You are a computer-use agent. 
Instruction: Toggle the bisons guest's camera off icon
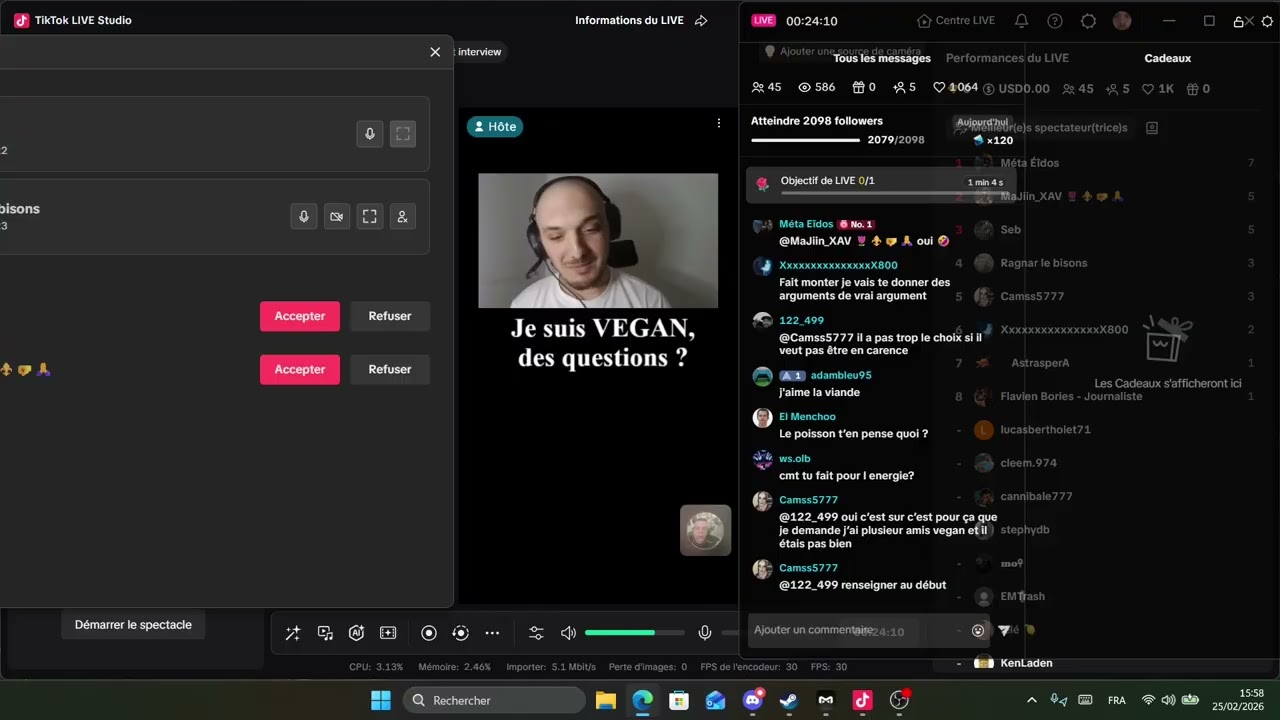337,216
